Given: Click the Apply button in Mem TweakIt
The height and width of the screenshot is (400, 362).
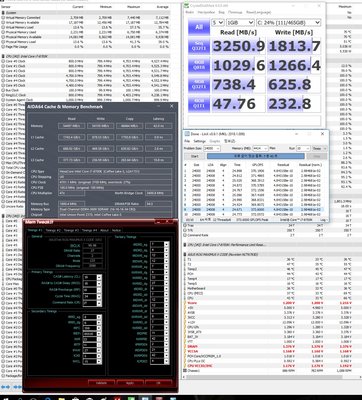Looking at the screenshot, I should coord(130,383).
